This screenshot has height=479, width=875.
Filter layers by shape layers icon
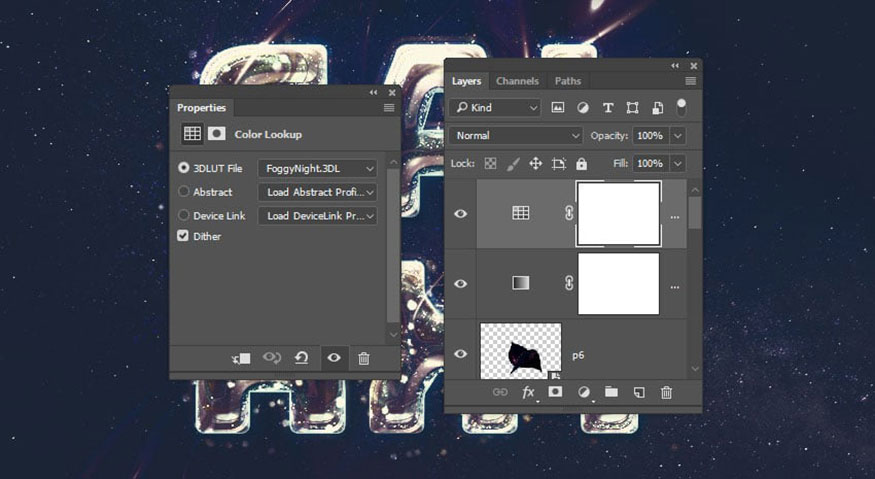click(x=632, y=108)
